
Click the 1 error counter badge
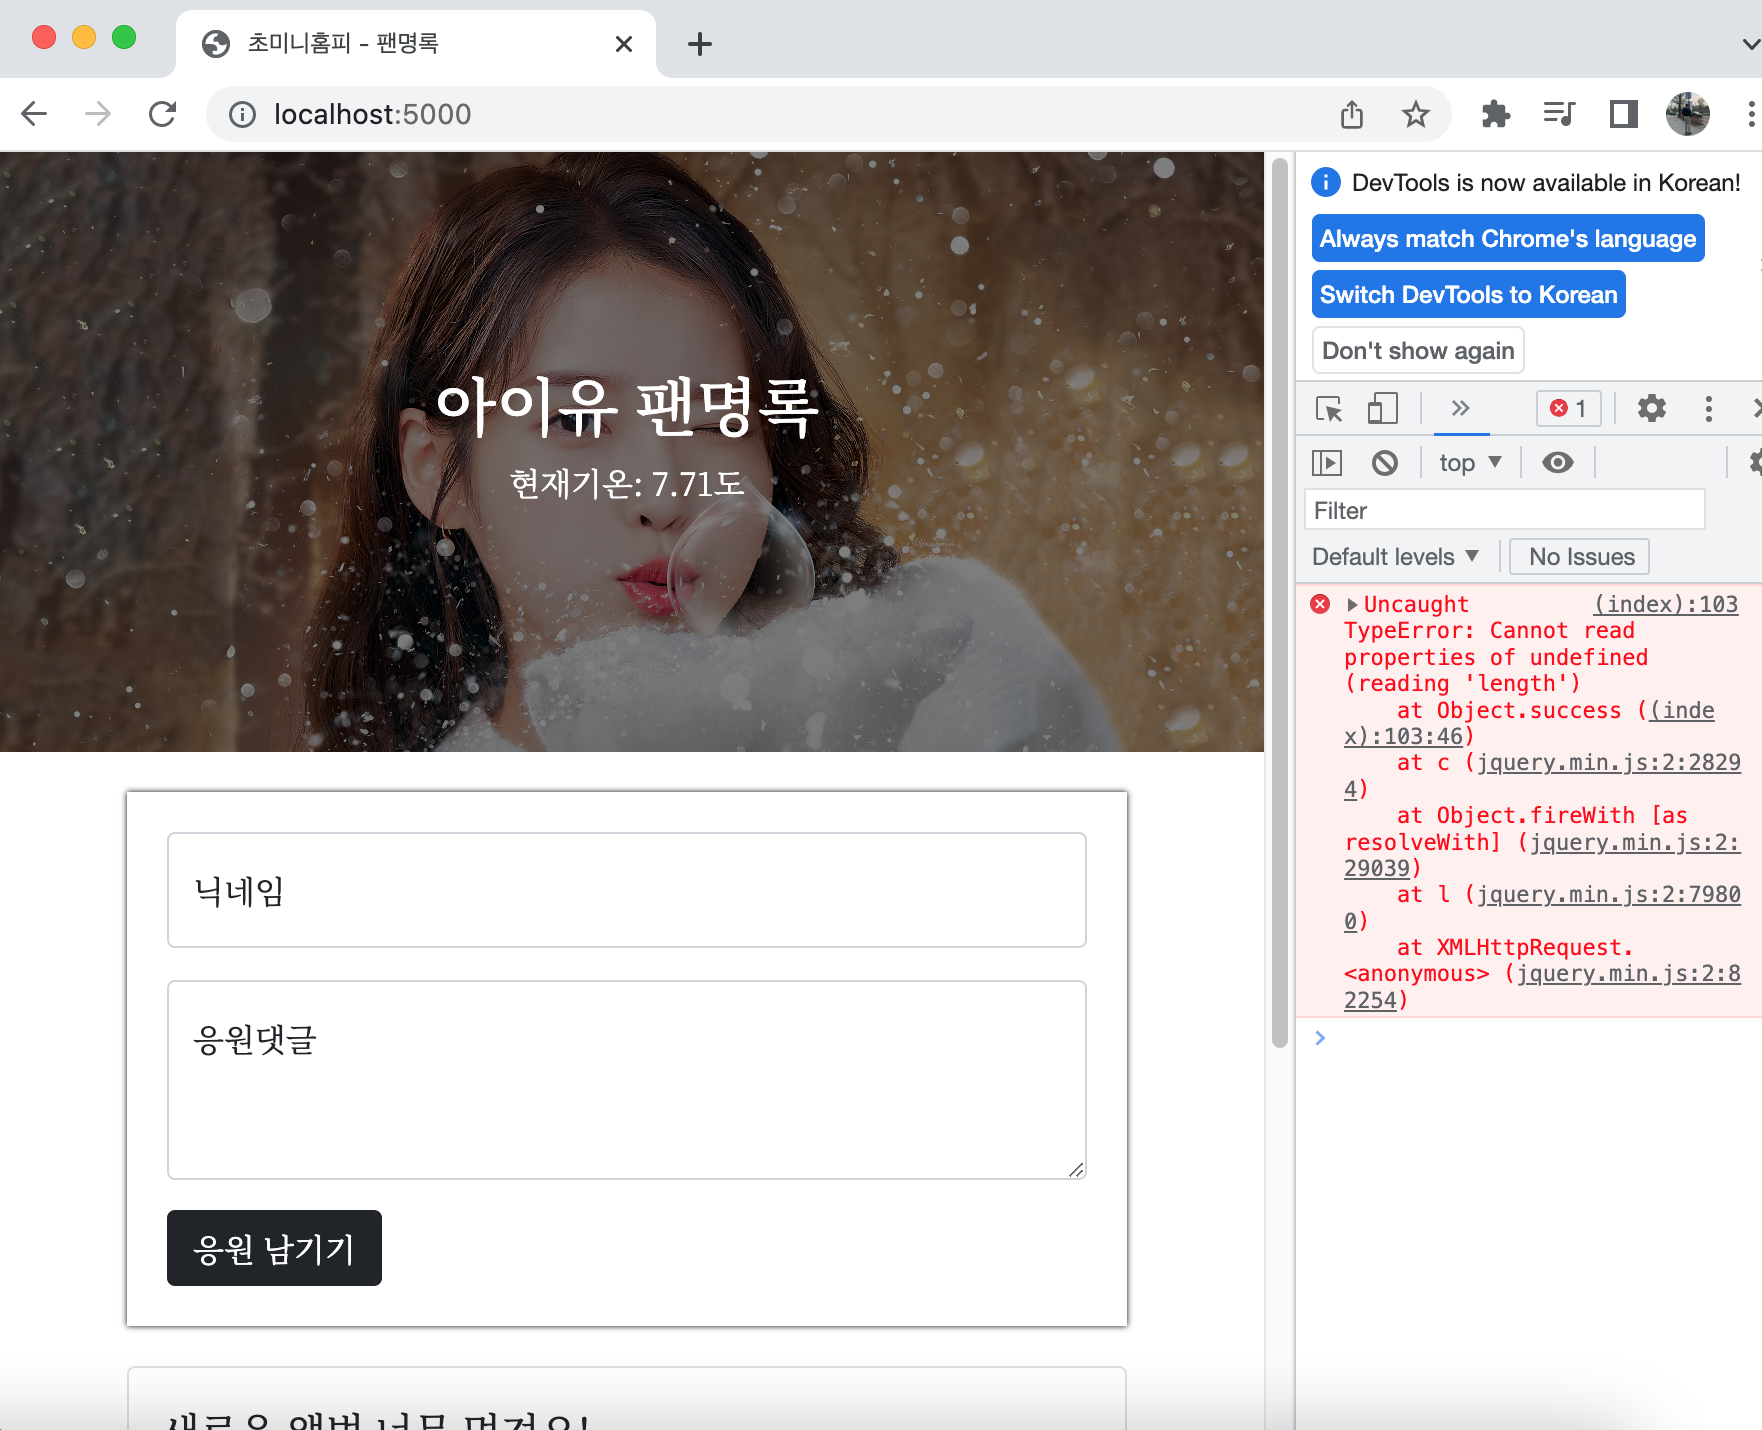pyautogui.click(x=1568, y=408)
